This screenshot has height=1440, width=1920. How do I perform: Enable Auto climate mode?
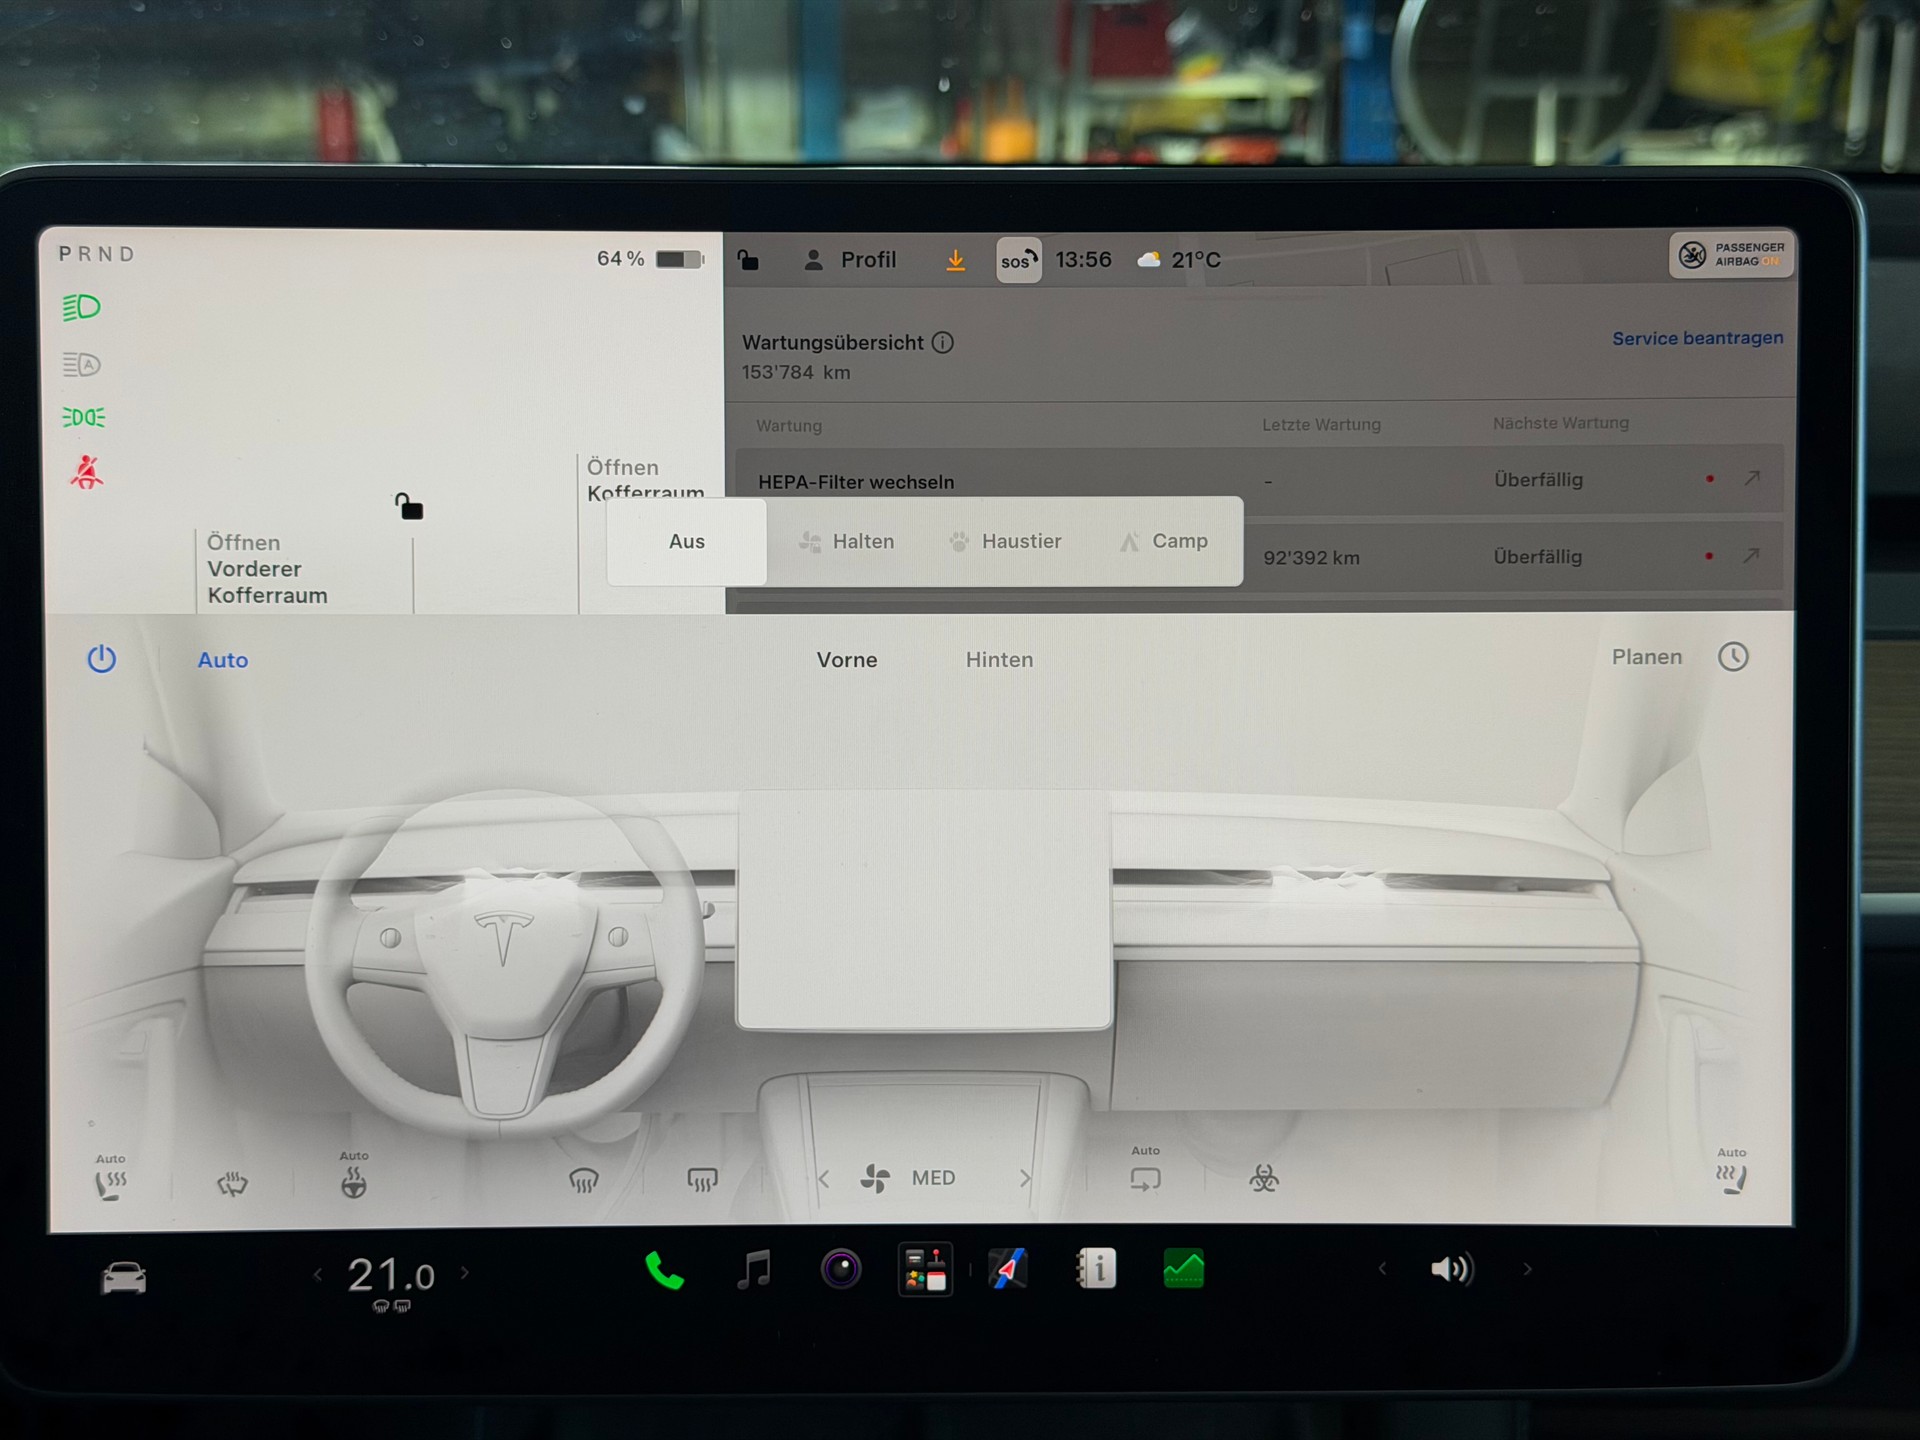(x=223, y=660)
